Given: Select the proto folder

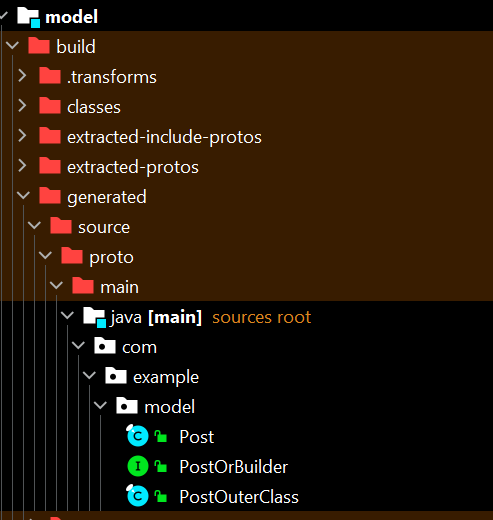Looking at the screenshot, I should pos(111,258).
